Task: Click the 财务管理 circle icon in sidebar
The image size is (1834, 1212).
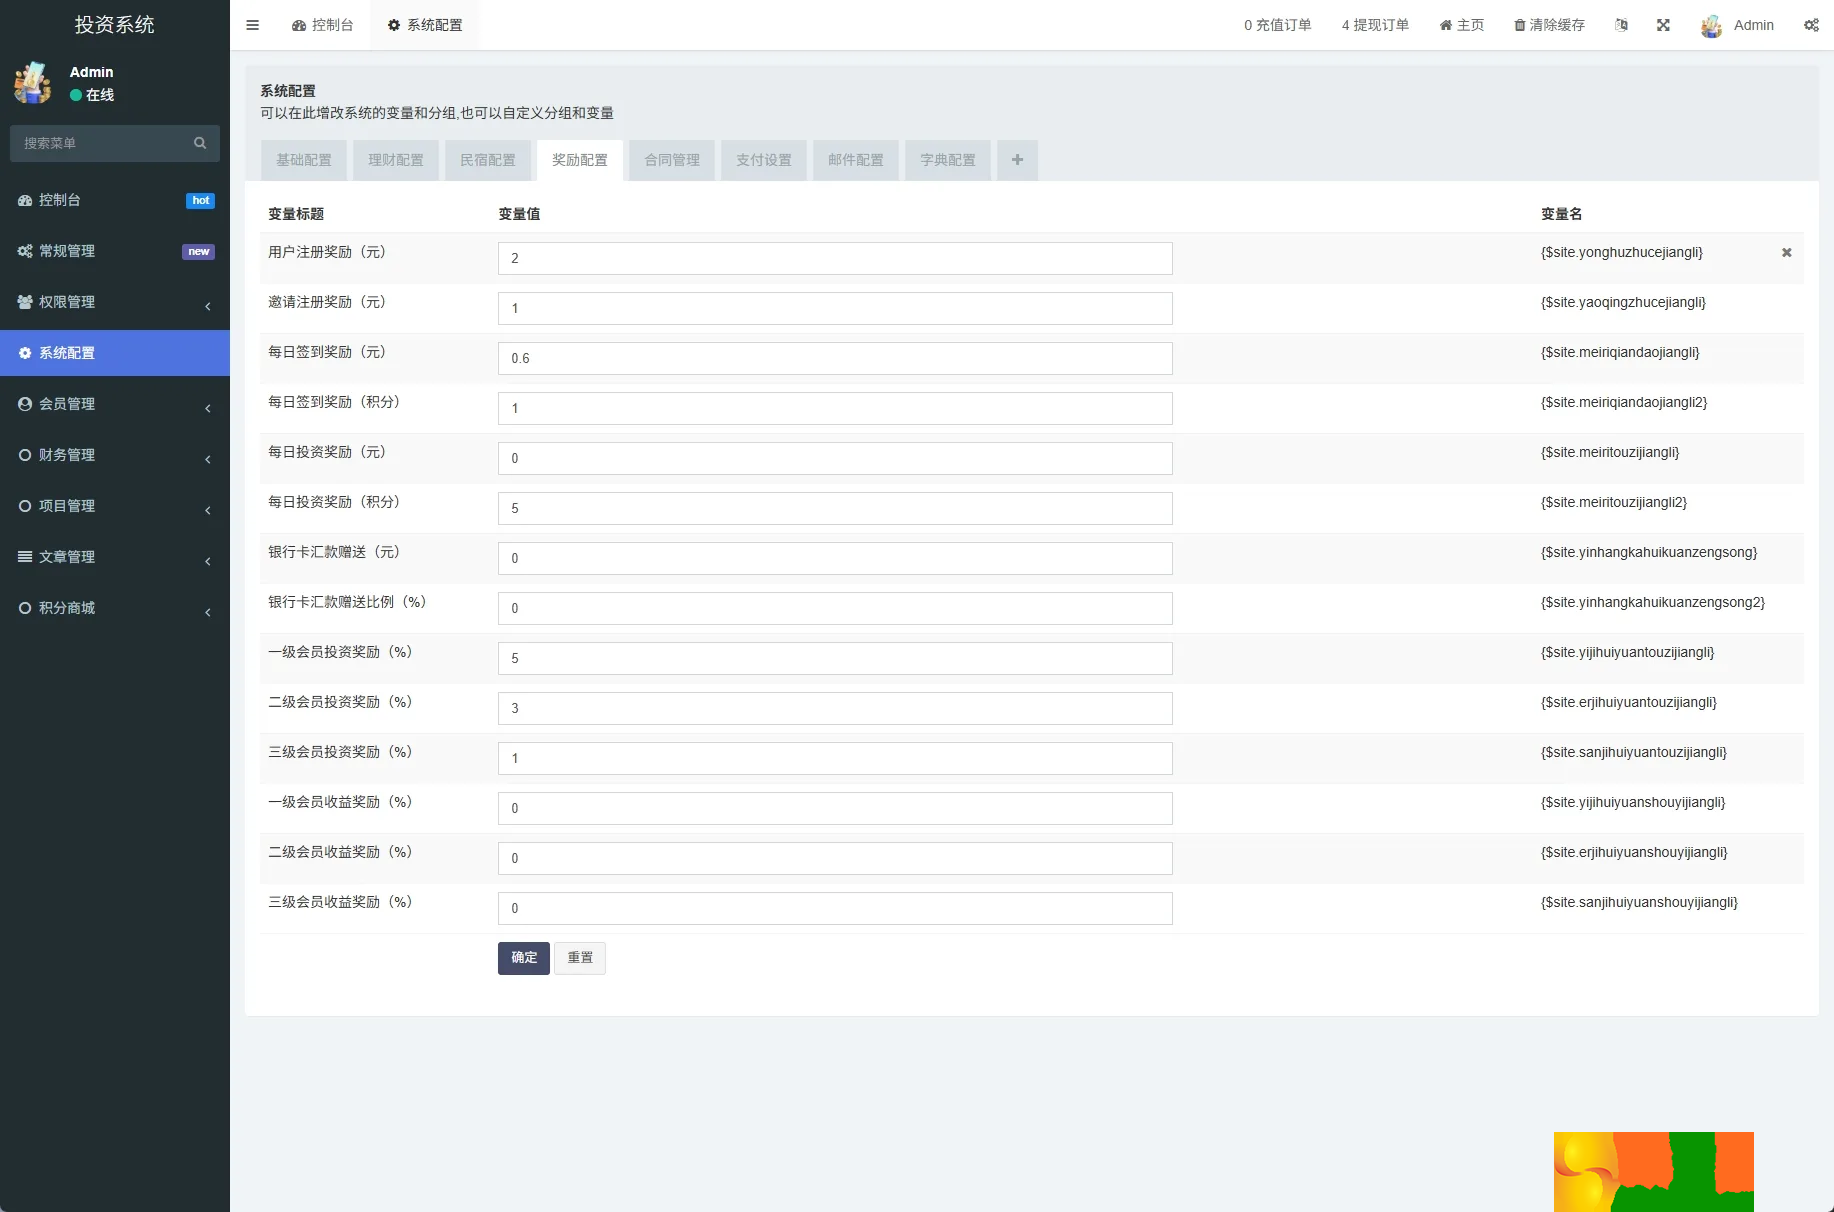Action: tap(25, 455)
